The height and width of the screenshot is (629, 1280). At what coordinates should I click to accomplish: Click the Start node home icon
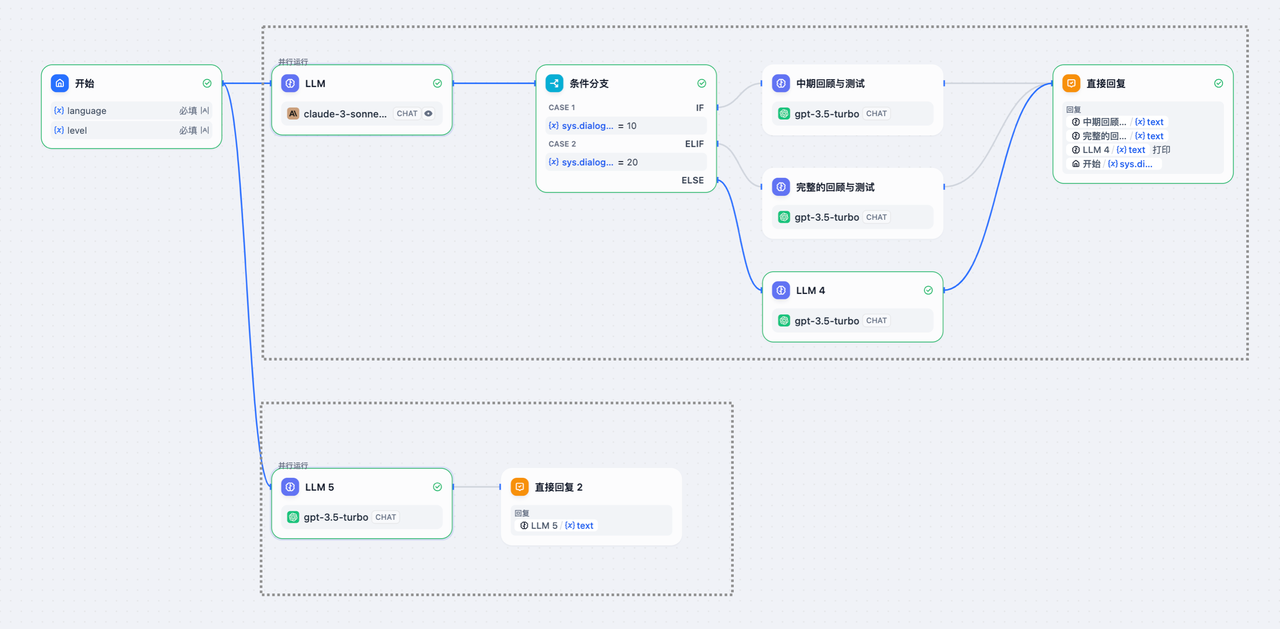click(60, 83)
